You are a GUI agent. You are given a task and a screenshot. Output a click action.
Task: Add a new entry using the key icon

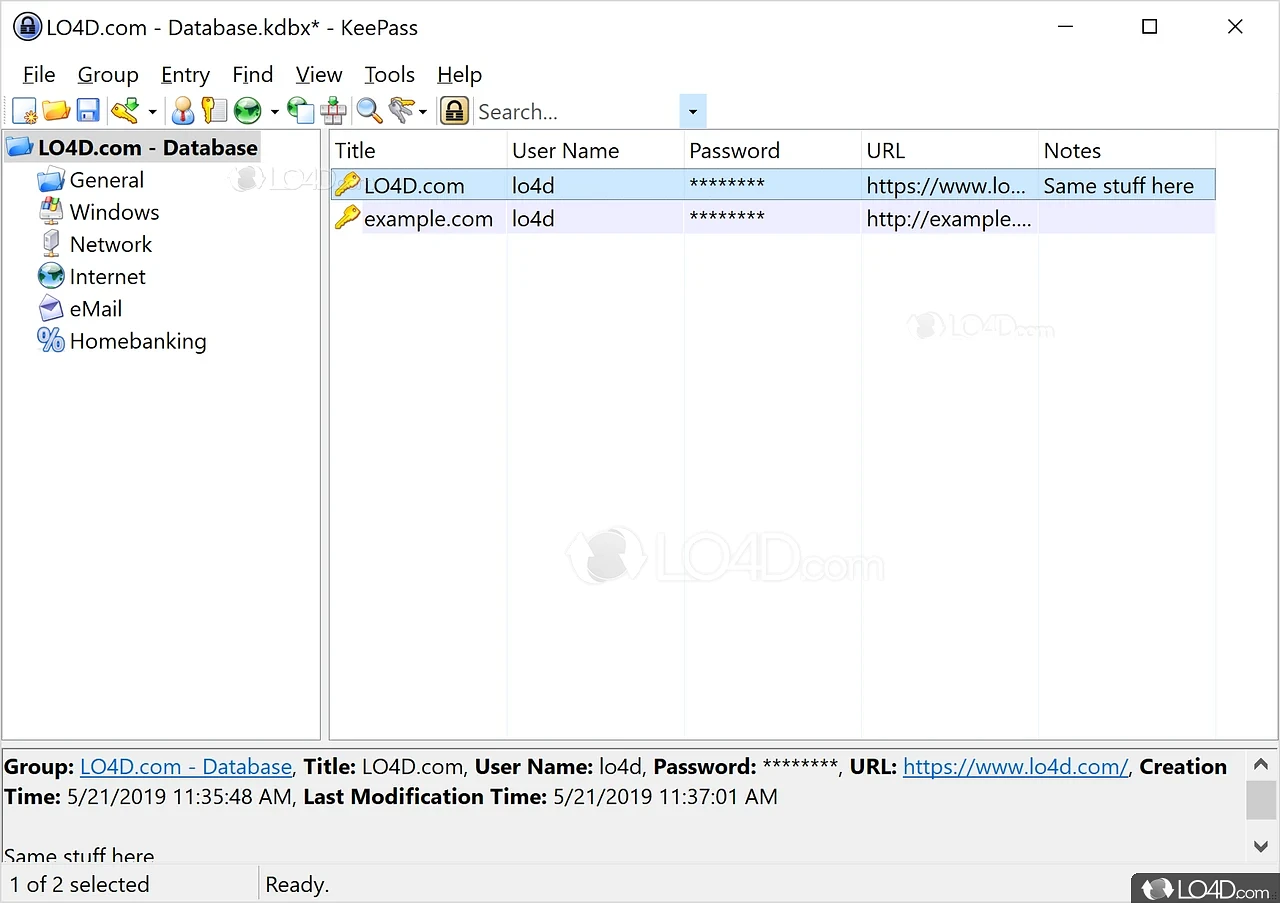click(x=124, y=110)
